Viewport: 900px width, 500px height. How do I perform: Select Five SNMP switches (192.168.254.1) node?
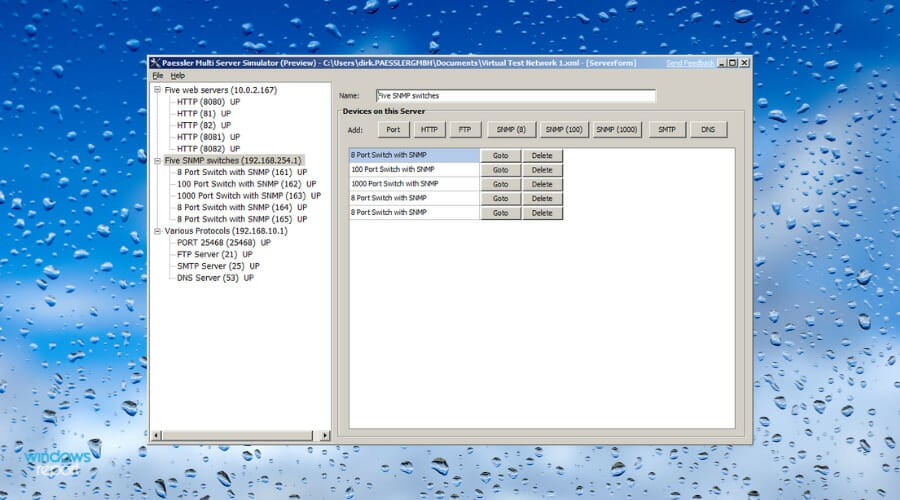232,161
